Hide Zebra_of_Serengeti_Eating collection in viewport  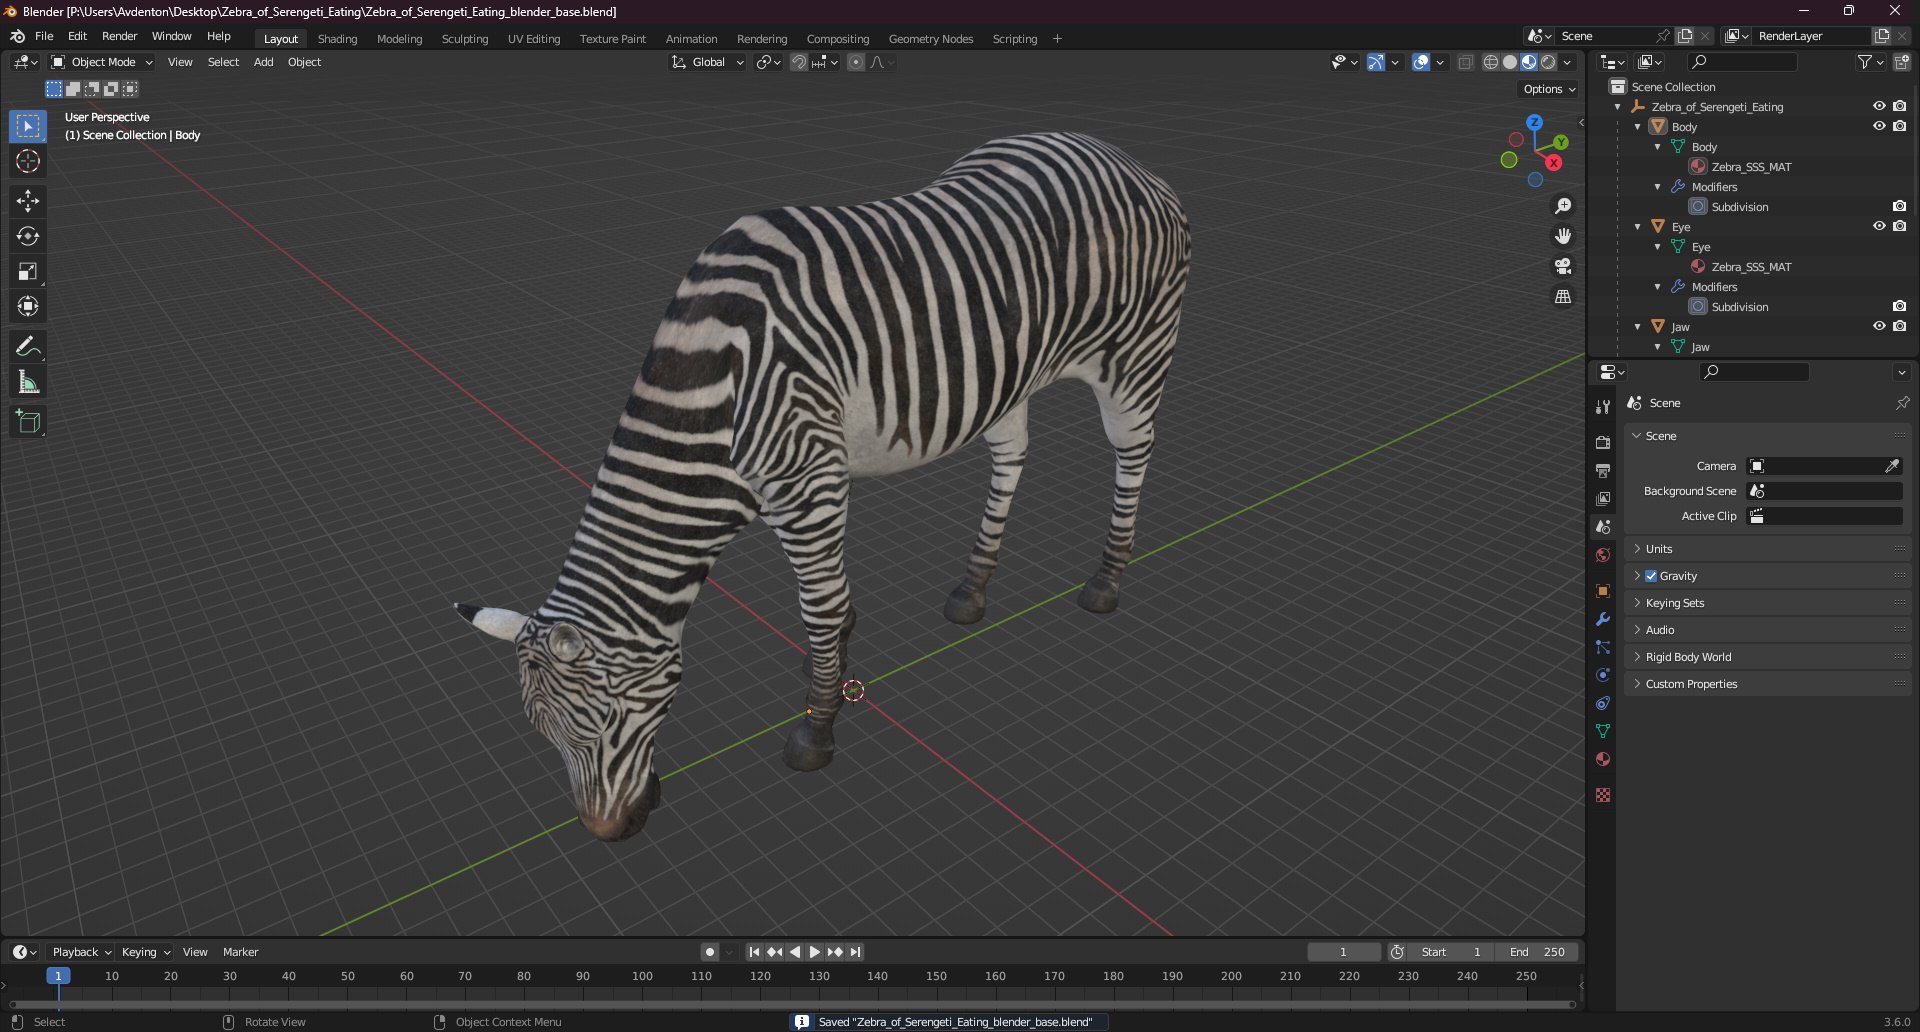click(1879, 106)
